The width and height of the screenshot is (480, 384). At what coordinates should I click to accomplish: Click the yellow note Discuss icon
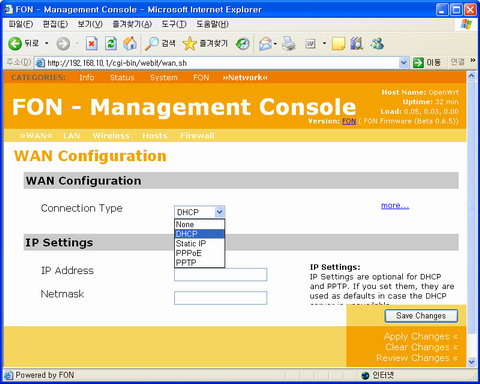[338, 44]
